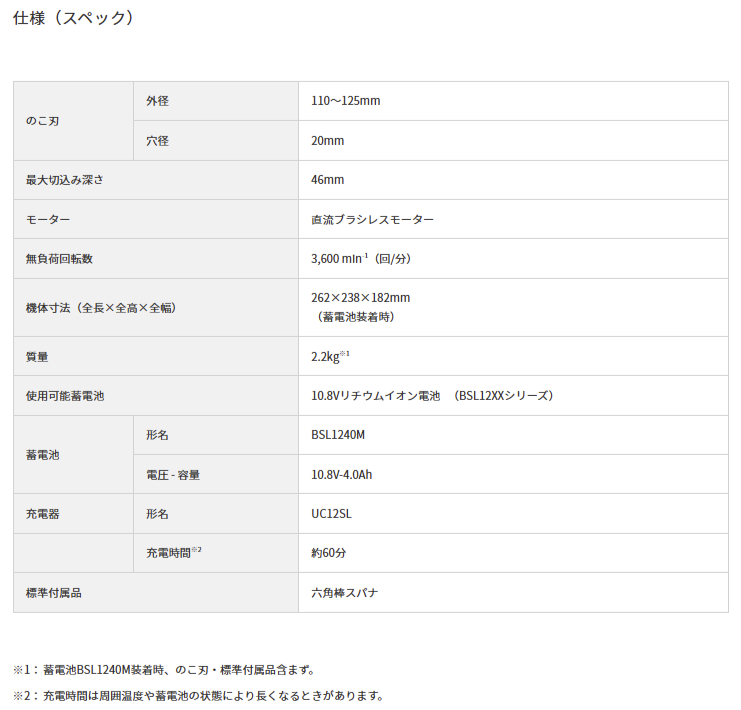The height and width of the screenshot is (710, 741).
Task: Click the 充電器 group header cell
Action: [x=73, y=514]
